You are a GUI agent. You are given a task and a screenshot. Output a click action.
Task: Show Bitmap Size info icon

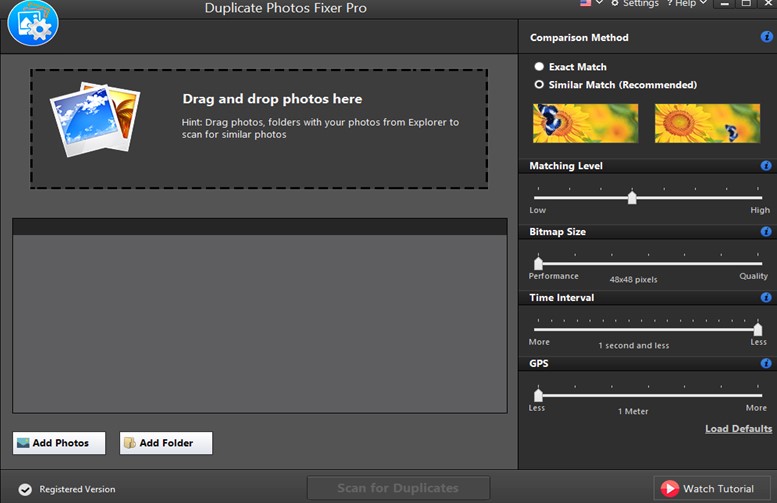tap(766, 231)
